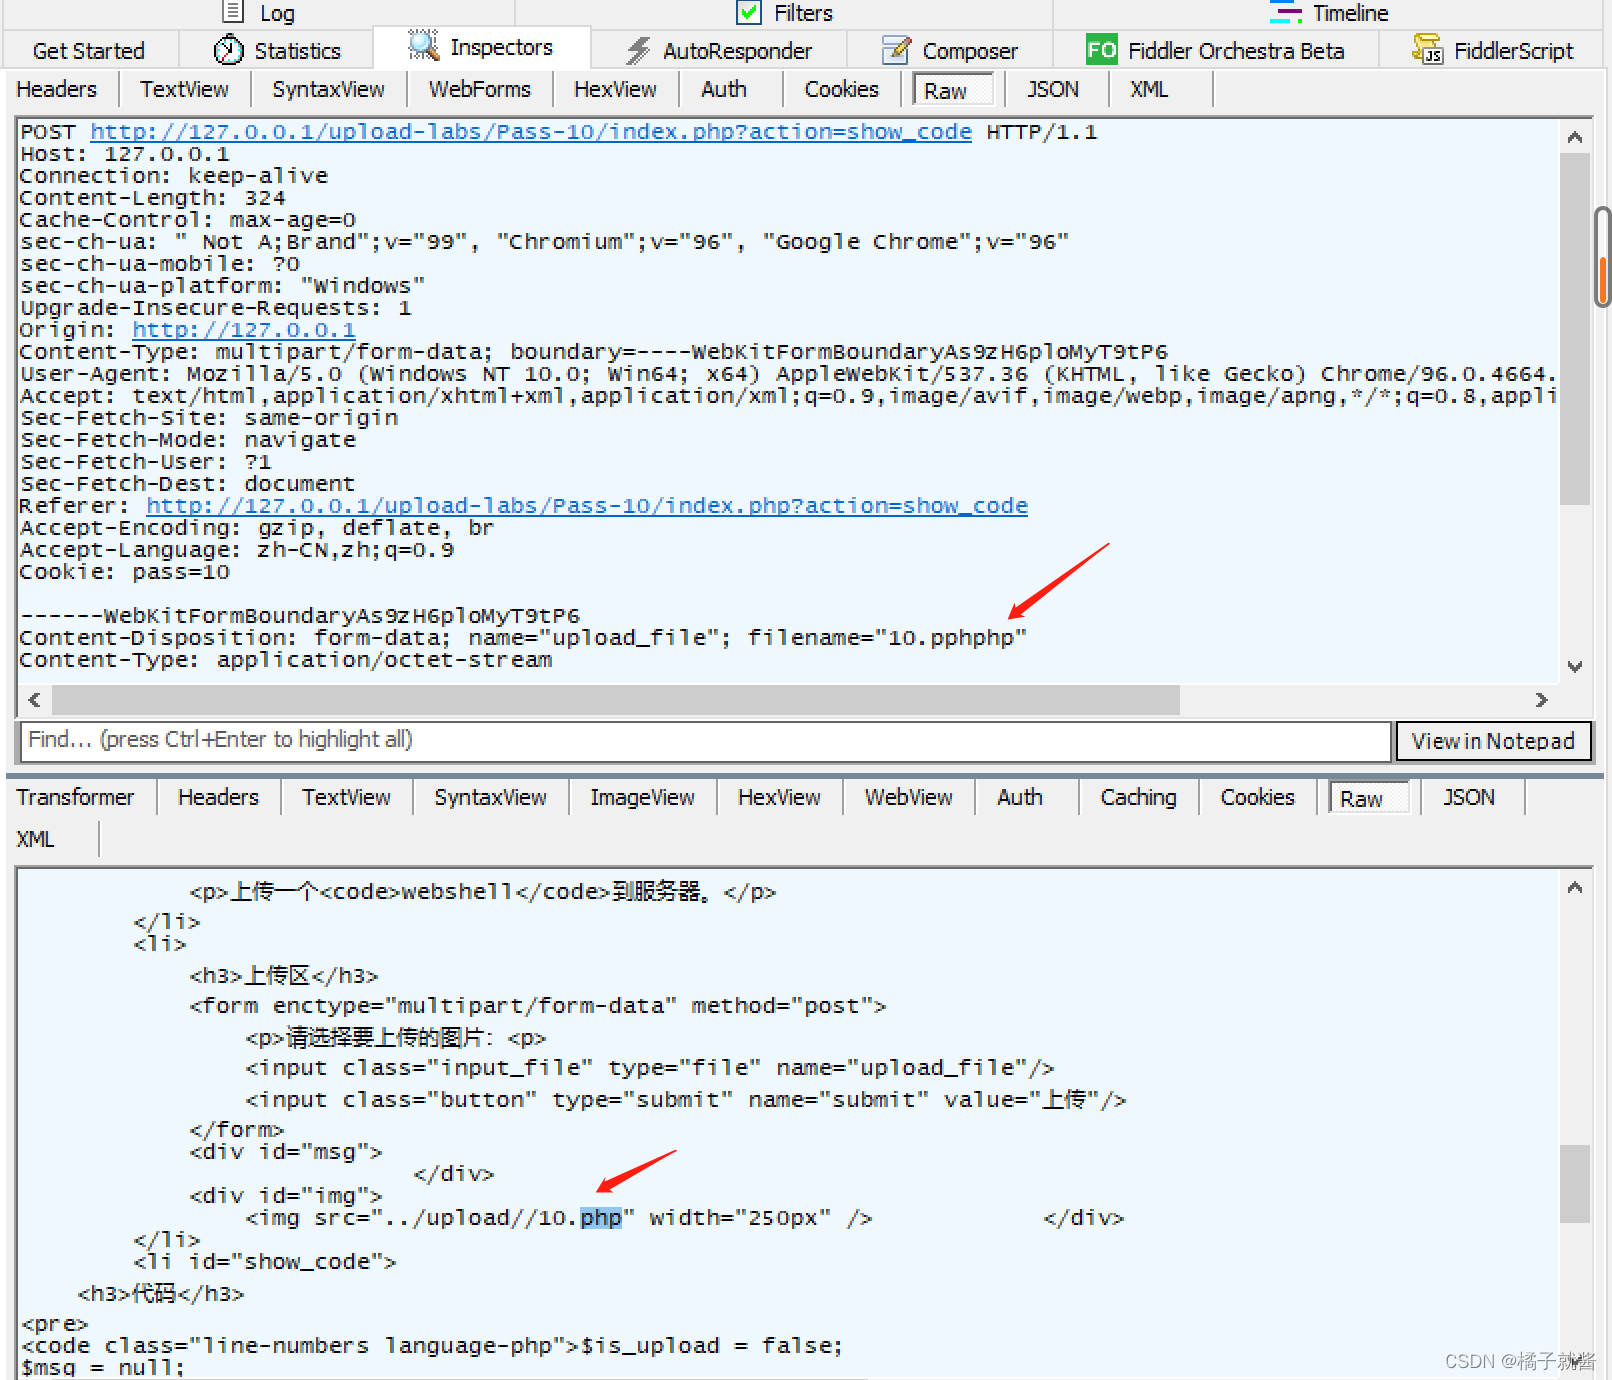Select request Raw inspector tab
Image resolution: width=1612 pixels, height=1380 pixels.
pos(954,90)
